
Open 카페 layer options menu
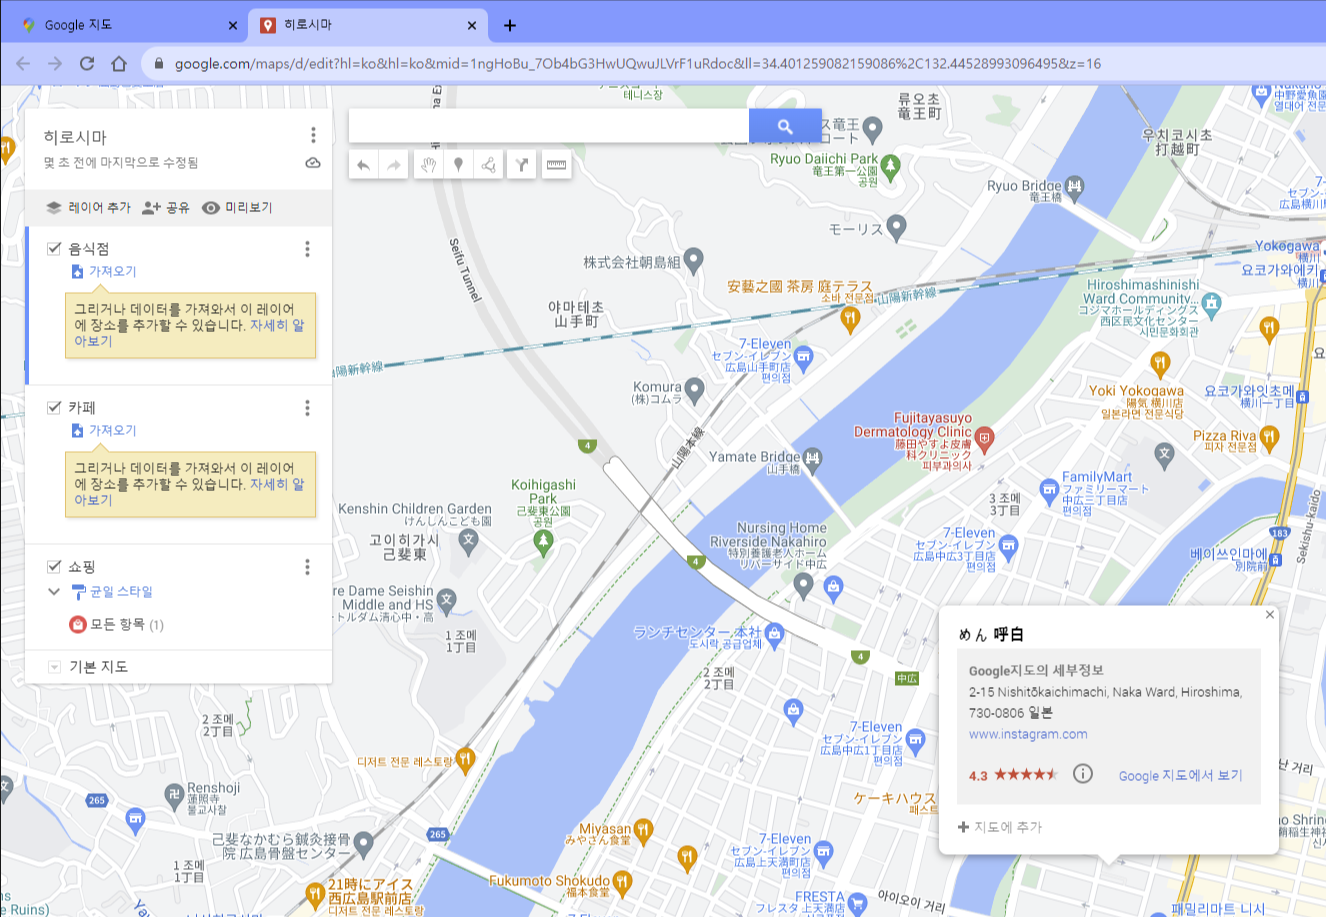[307, 408]
